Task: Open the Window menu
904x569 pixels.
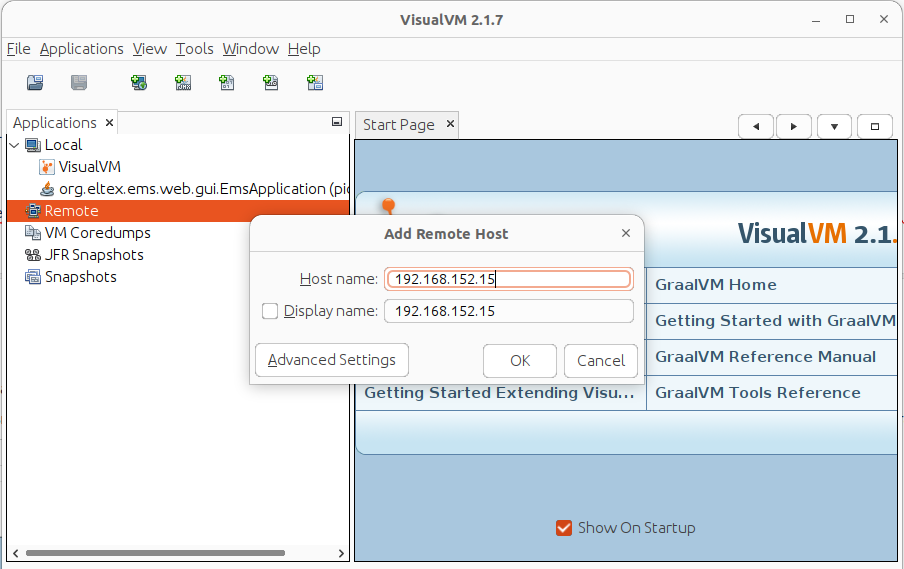Action: click(x=251, y=49)
